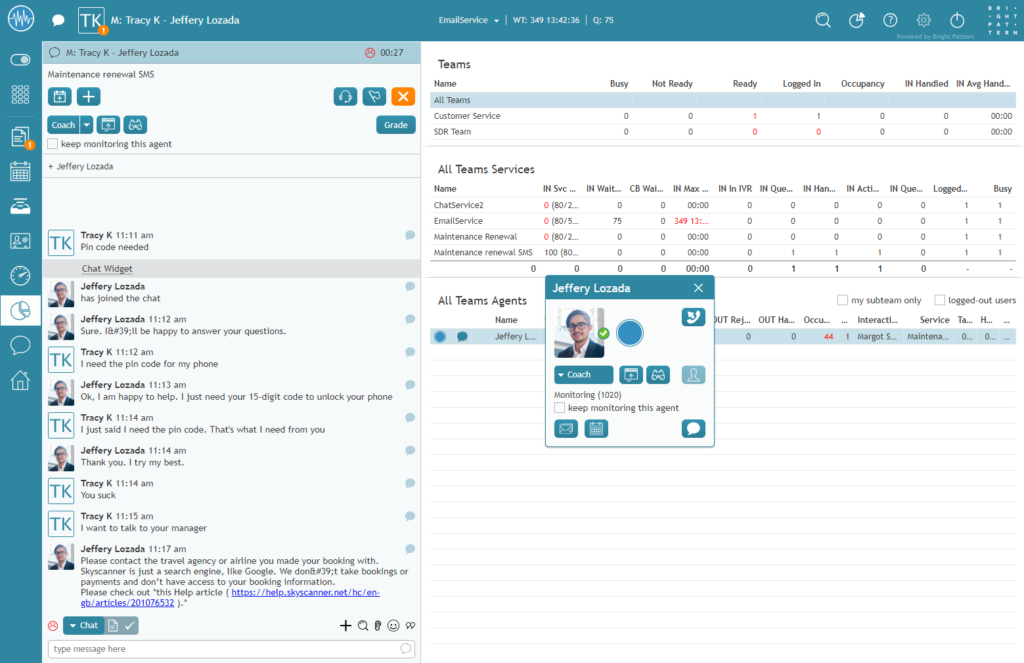
Task: Select the binoculars screen-monitoring icon in Jeffery's popup
Action: pyautogui.click(x=658, y=374)
